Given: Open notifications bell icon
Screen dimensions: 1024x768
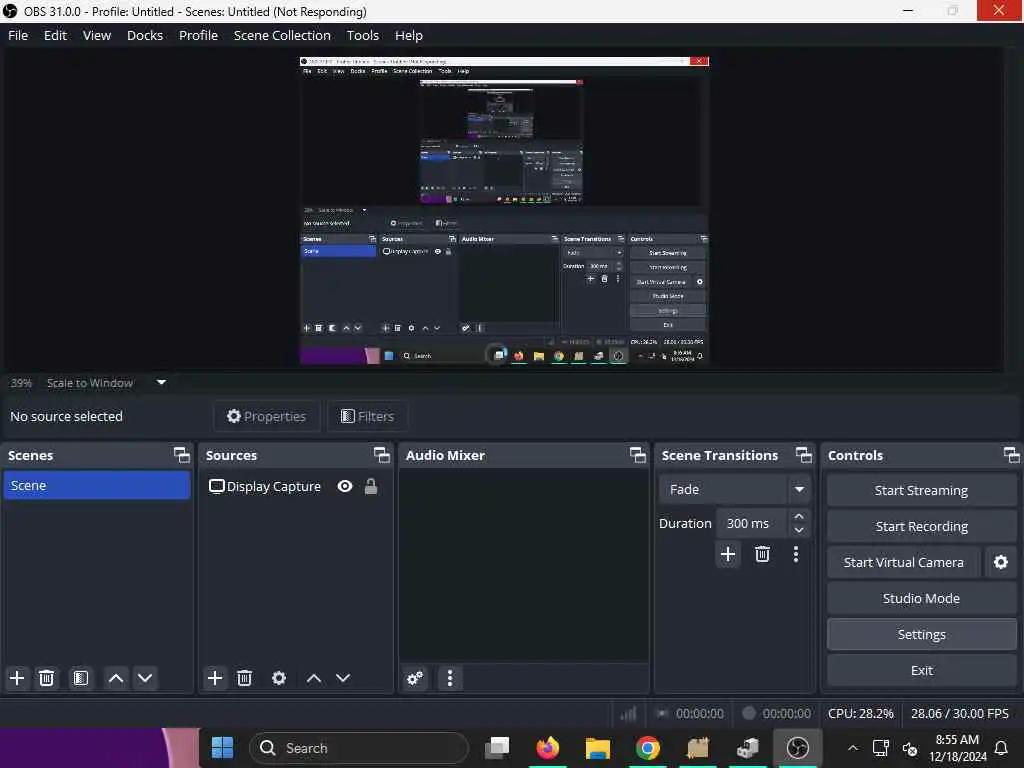Looking at the screenshot, I should pos(1000,748).
